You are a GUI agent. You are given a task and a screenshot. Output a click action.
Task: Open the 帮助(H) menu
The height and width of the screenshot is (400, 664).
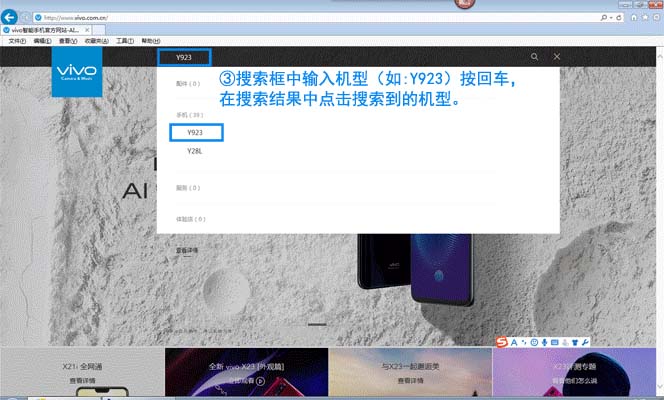(151, 41)
